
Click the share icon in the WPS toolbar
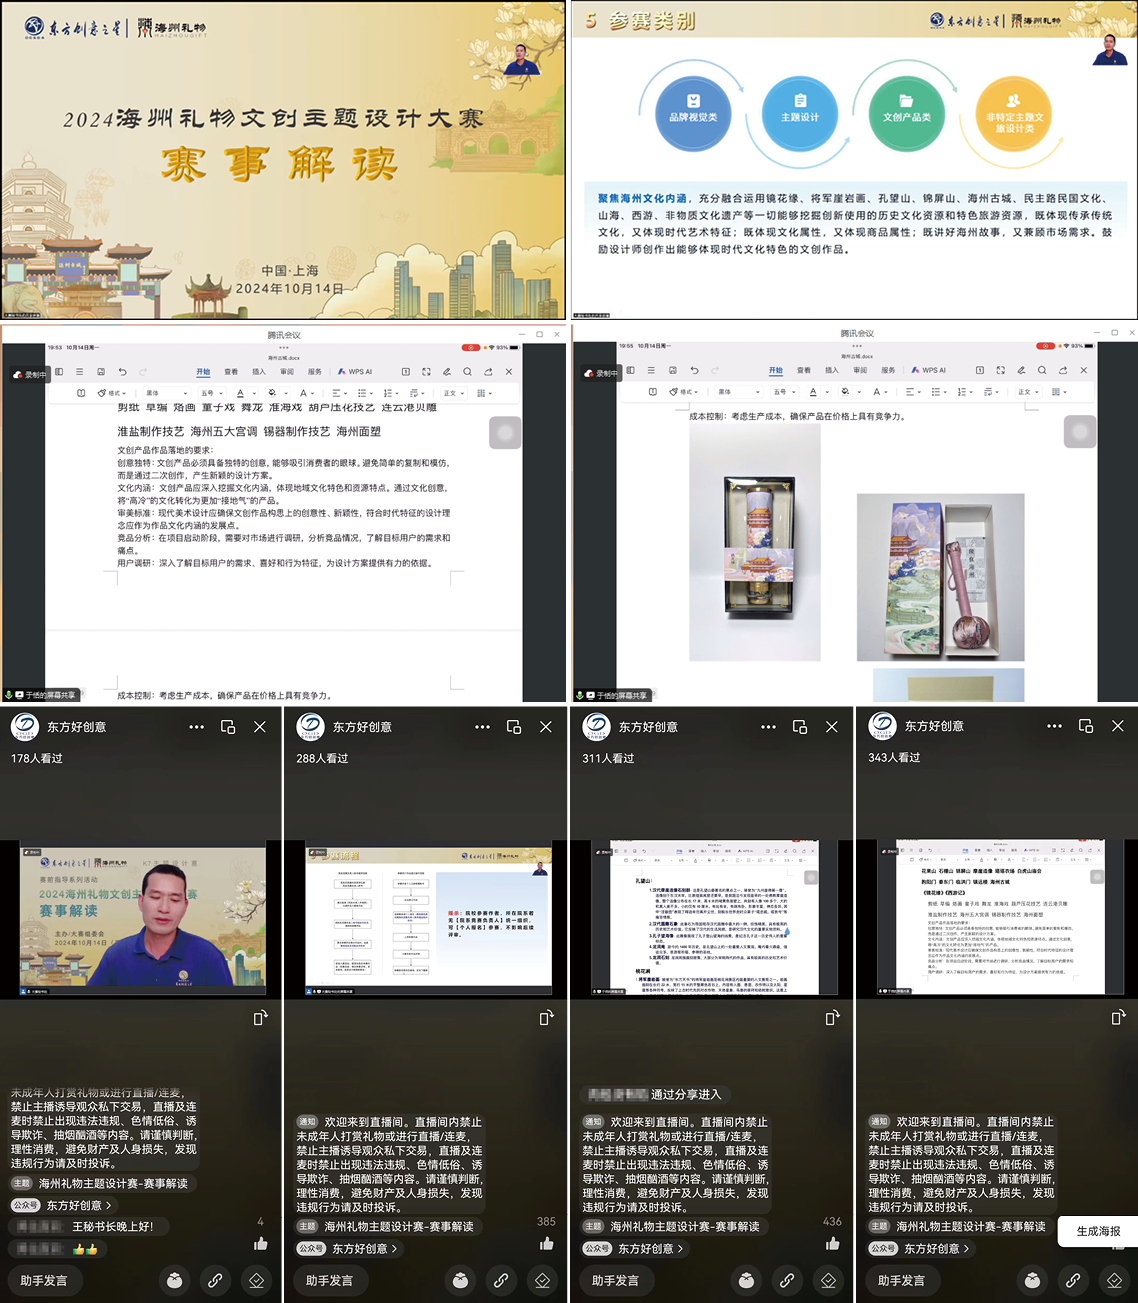[487, 371]
